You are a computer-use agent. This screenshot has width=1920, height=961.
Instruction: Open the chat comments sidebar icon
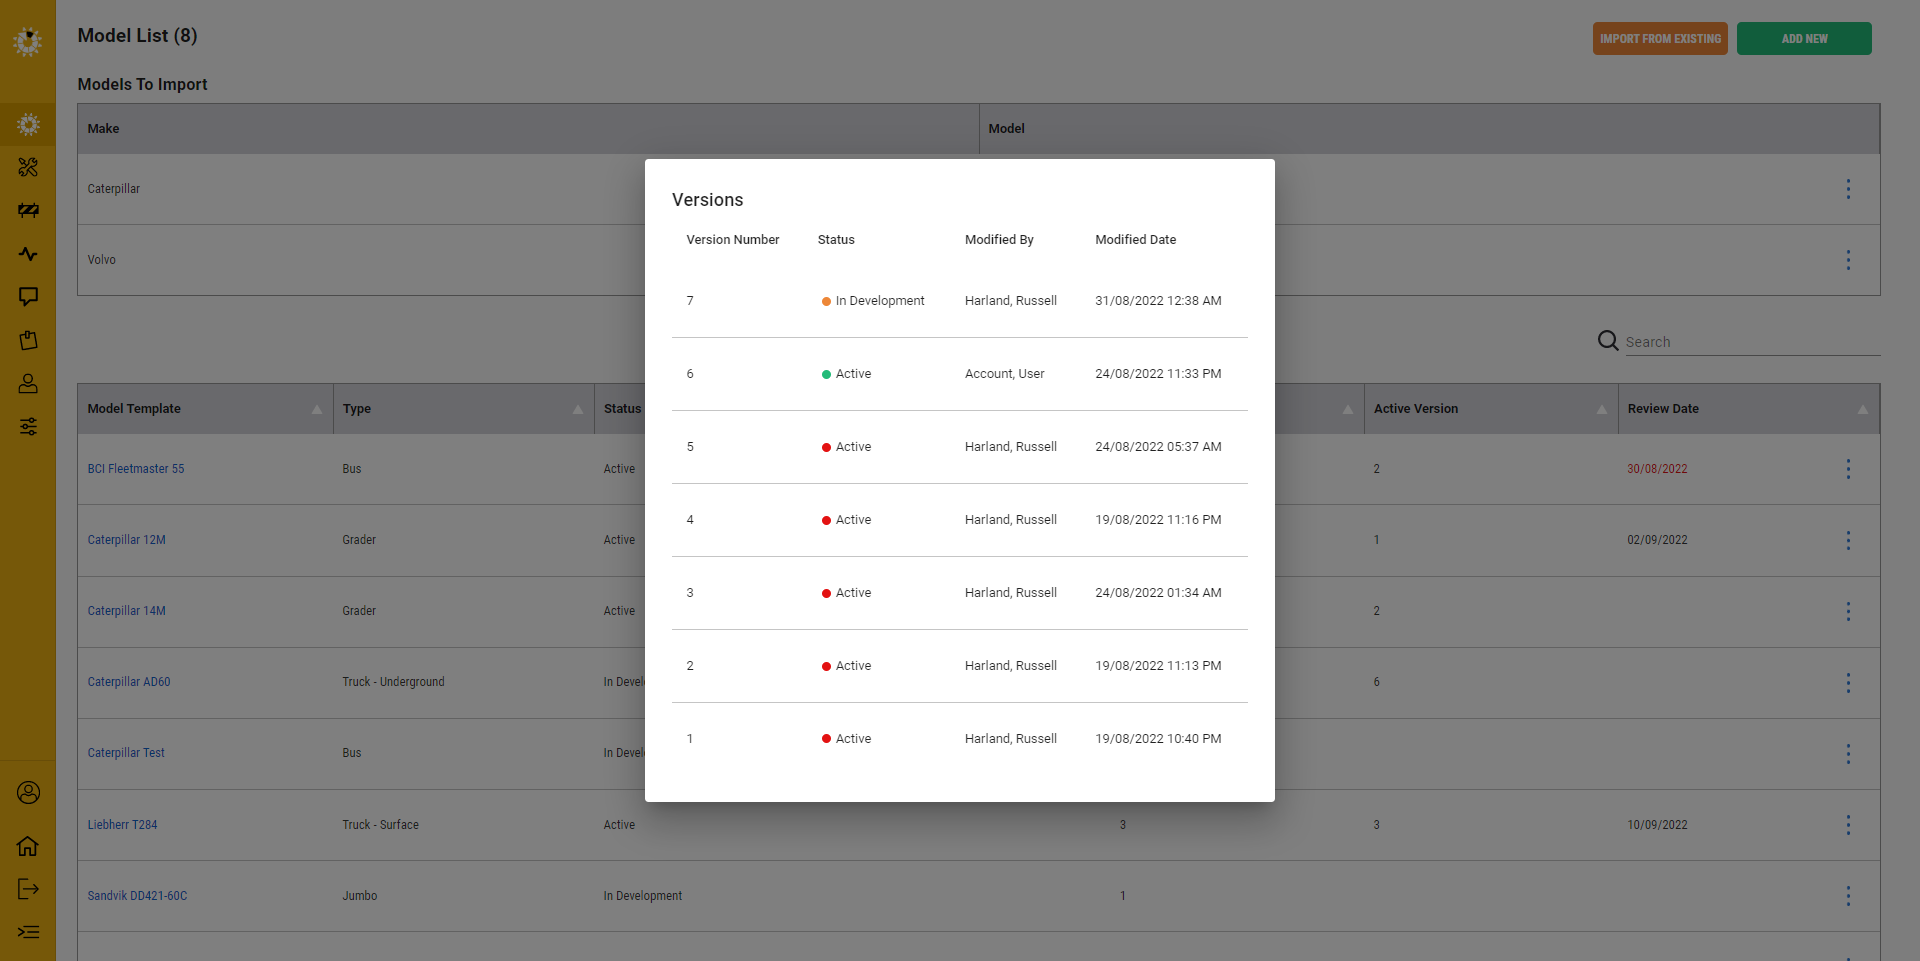[x=28, y=297]
